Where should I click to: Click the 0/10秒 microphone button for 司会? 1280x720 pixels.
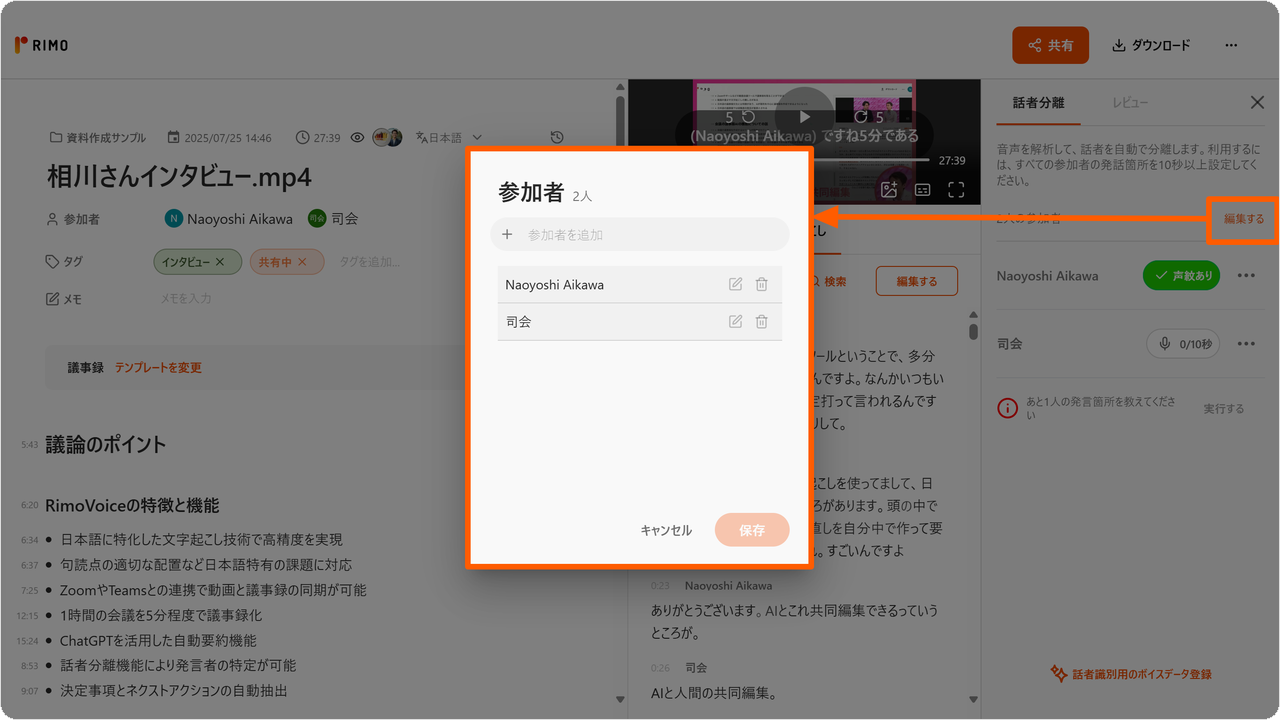(x=1184, y=343)
